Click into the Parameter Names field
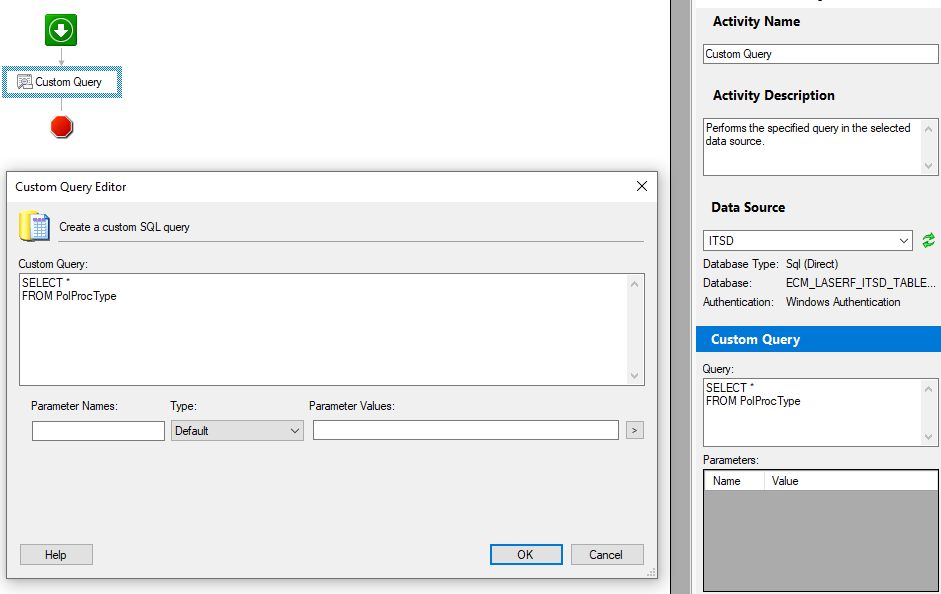 click(98, 431)
